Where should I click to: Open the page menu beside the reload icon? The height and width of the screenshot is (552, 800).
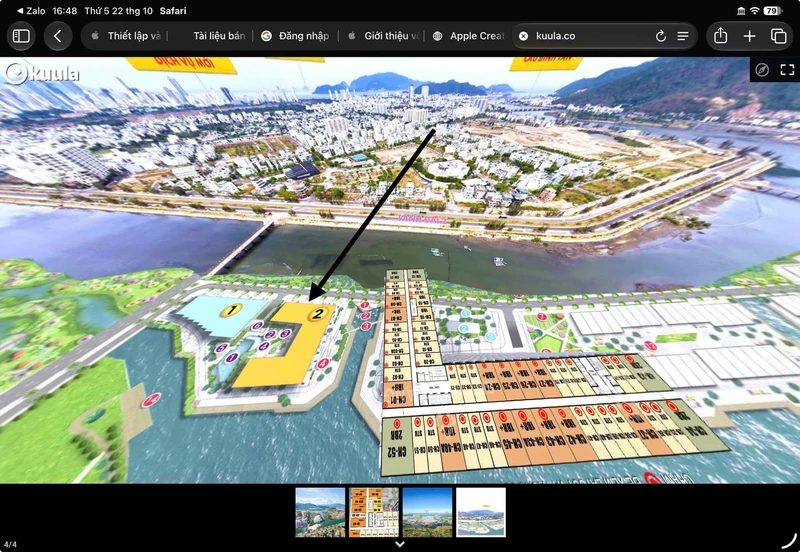[x=683, y=36]
